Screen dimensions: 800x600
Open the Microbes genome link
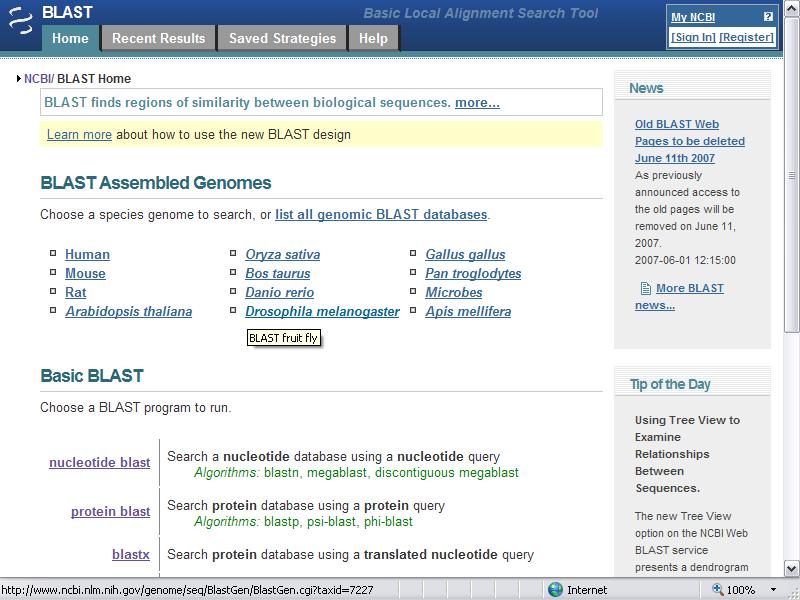pos(454,292)
